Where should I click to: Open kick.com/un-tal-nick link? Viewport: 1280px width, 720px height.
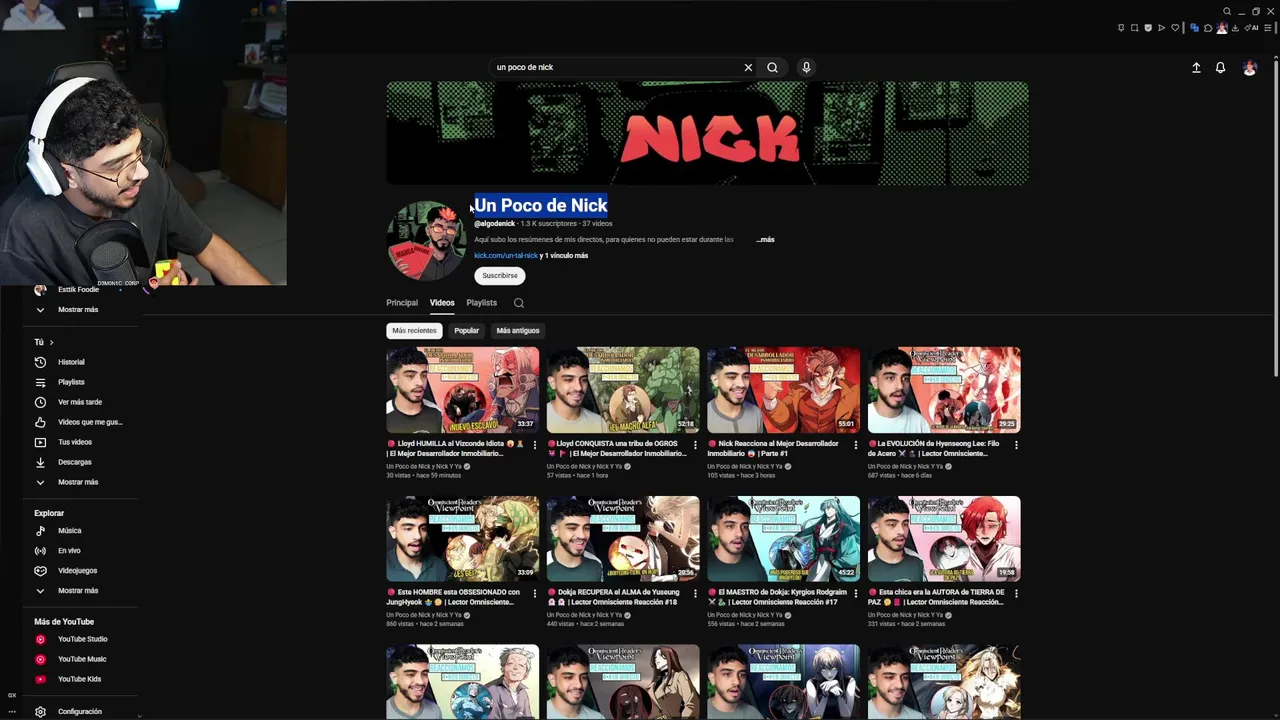click(506, 256)
